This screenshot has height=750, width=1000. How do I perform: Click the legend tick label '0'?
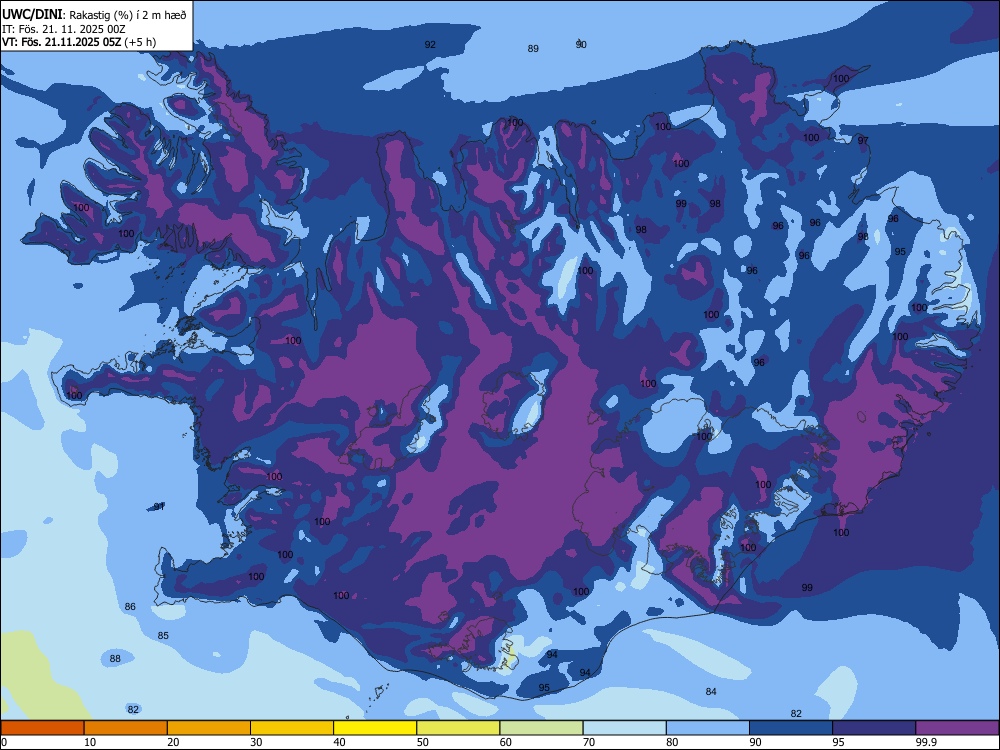(x=4, y=742)
